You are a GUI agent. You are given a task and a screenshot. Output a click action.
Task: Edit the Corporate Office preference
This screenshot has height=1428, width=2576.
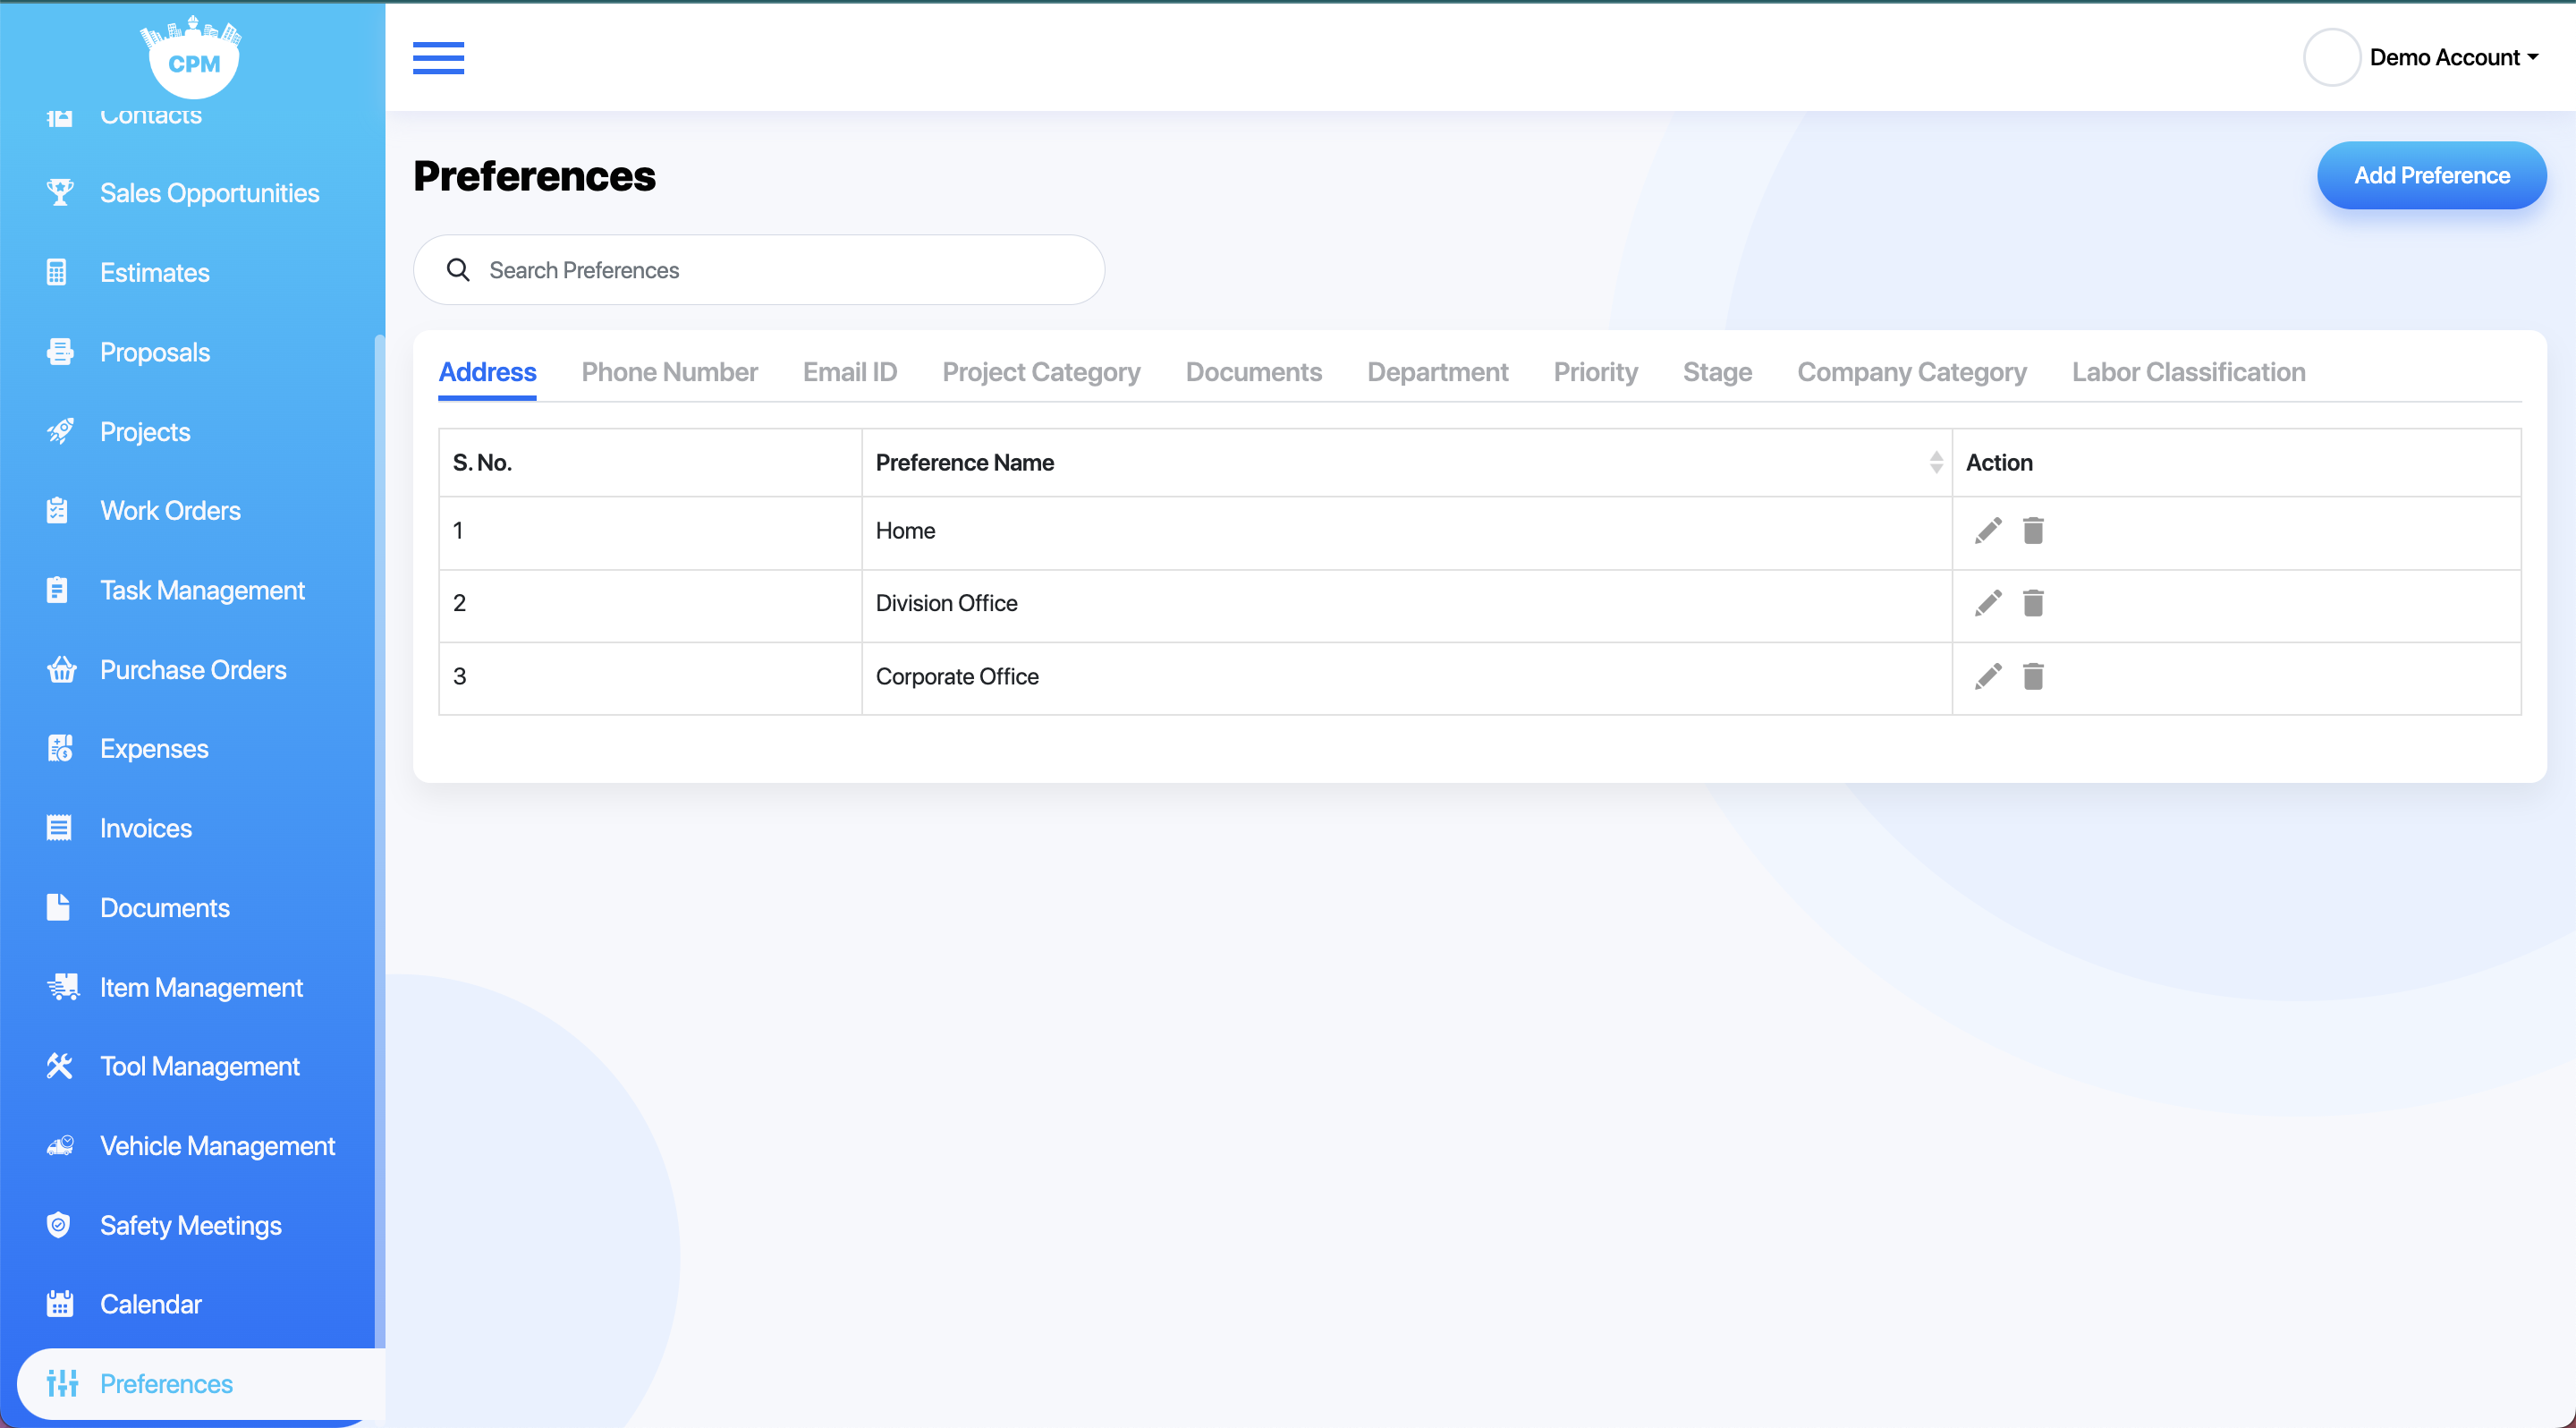coord(1988,676)
